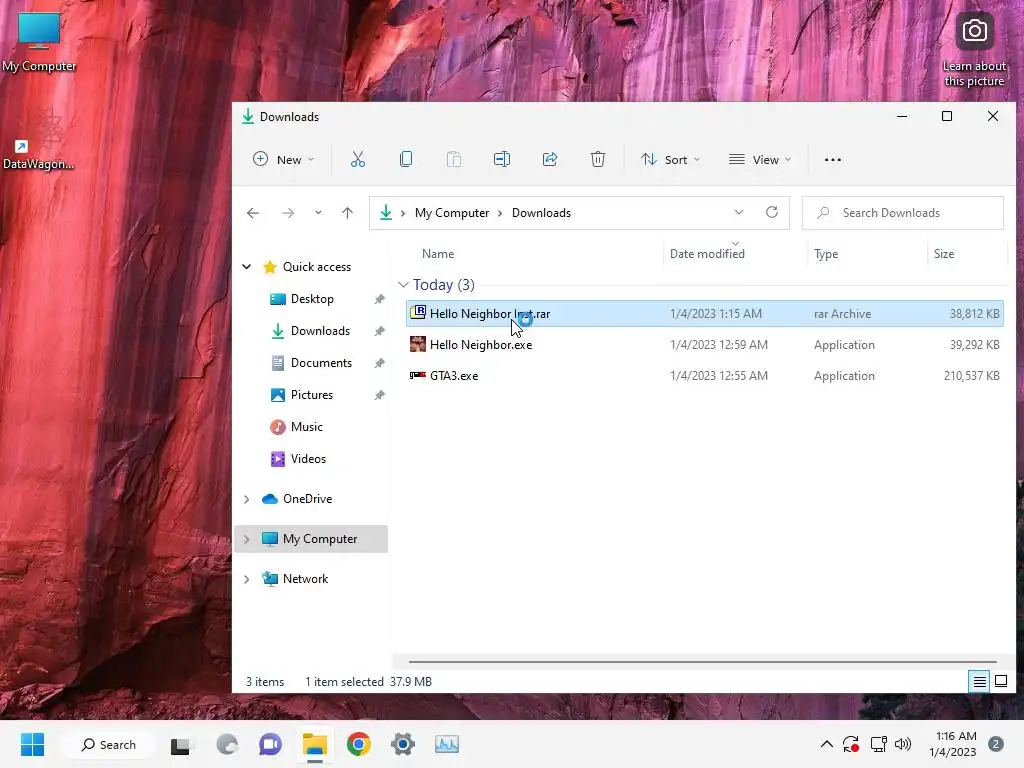
Task: Expand the OneDrive tree node
Action: pyautogui.click(x=247, y=499)
